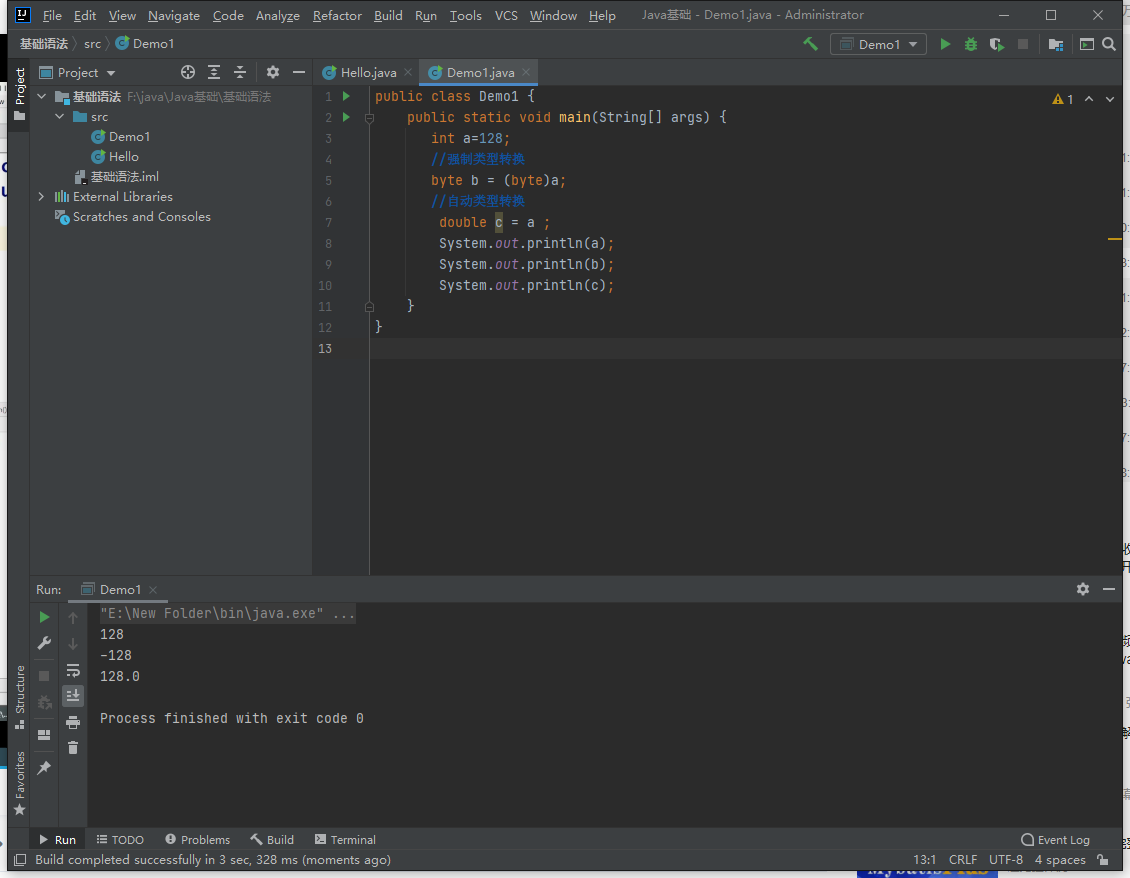Toggle scroll to end in Run console

point(73,696)
